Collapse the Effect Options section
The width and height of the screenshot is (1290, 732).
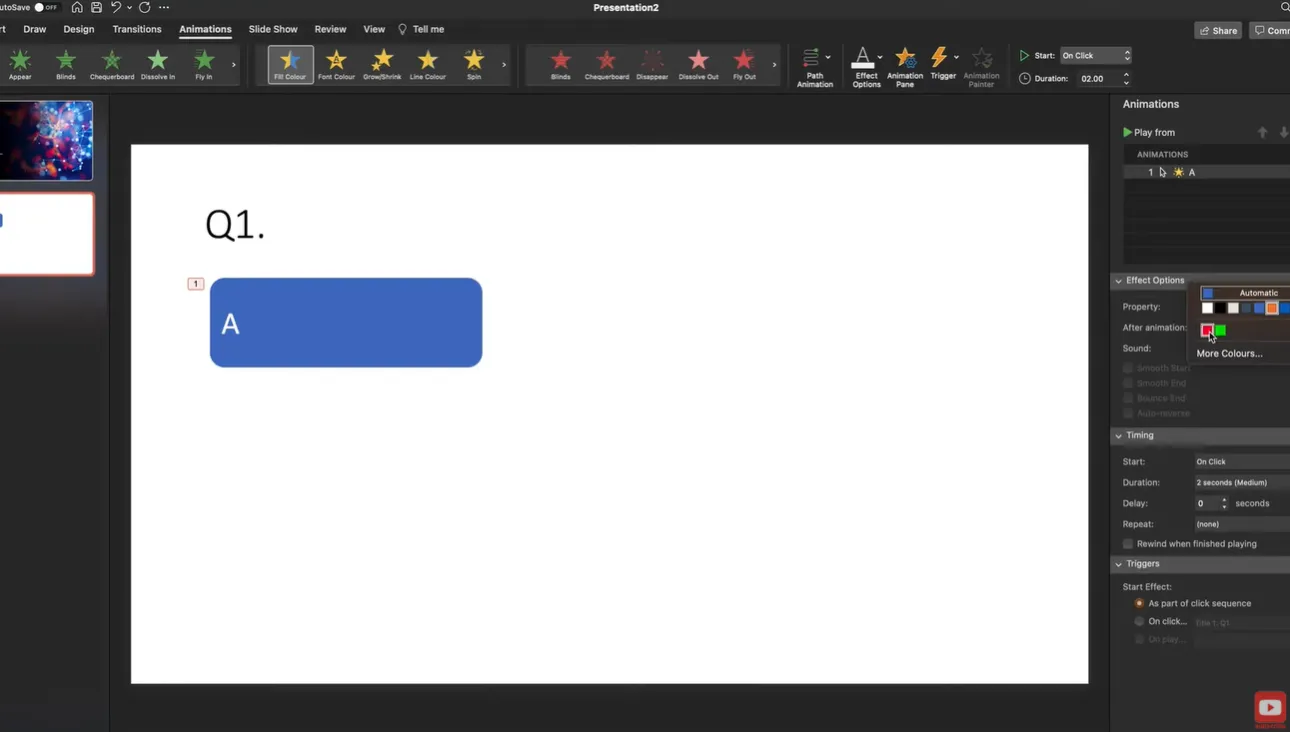point(1119,281)
